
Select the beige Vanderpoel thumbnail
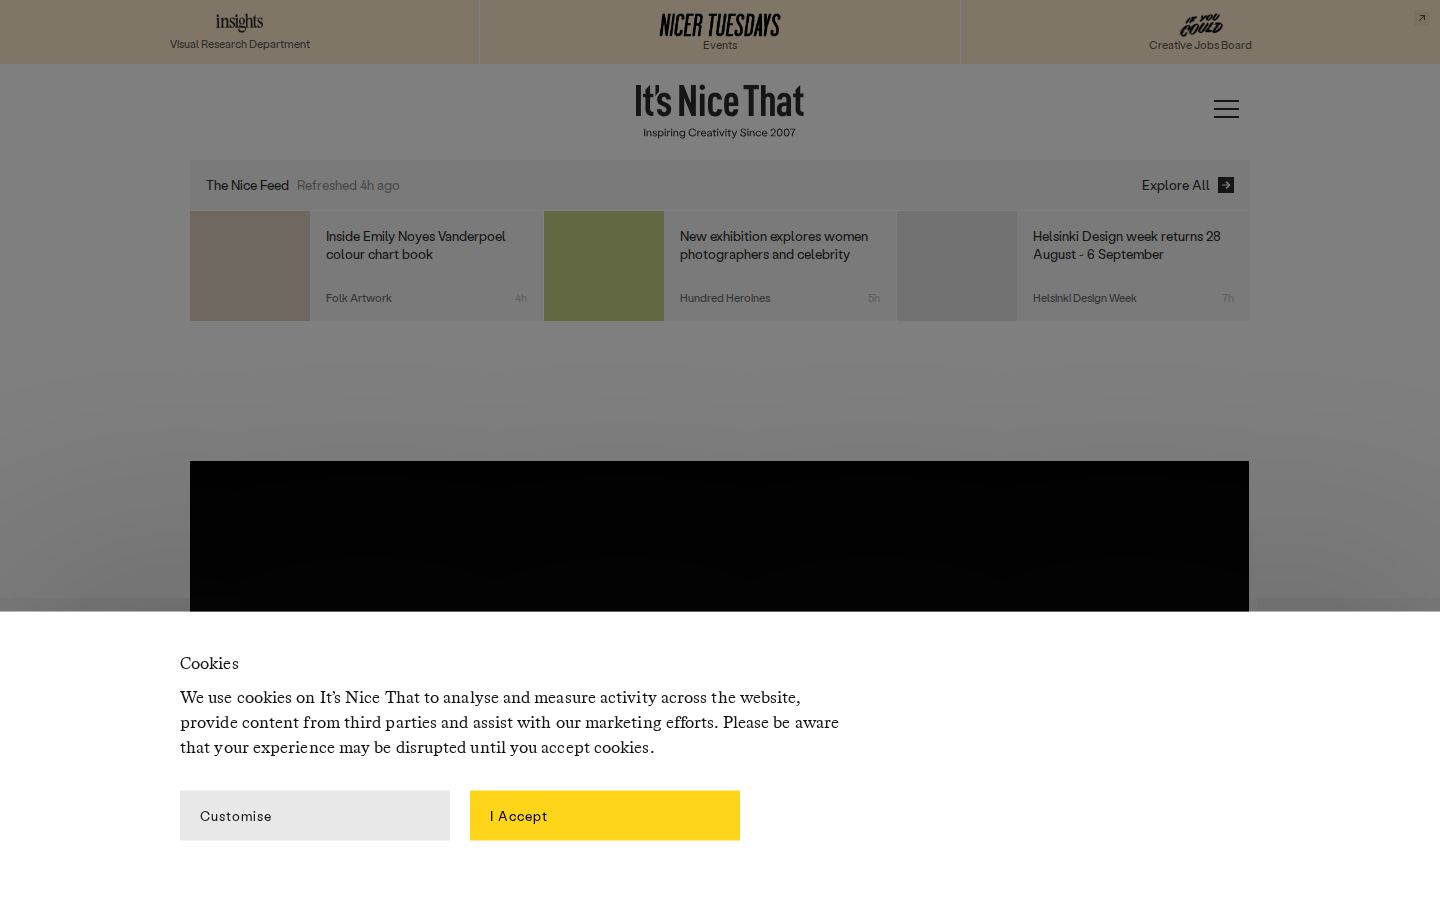(250, 266)
